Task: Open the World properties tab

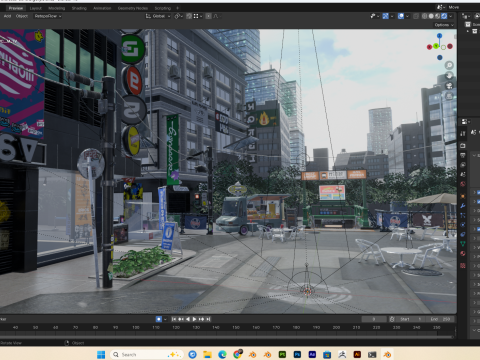Action: pos(463,184)
